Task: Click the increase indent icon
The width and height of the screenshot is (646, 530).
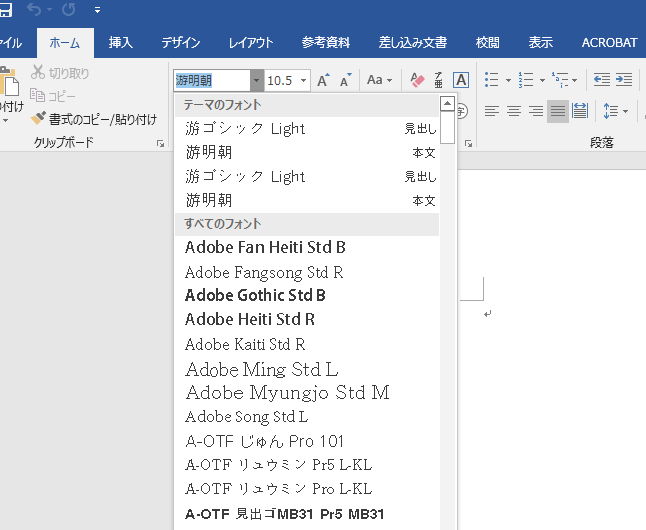Action: [x=624, y=80]
